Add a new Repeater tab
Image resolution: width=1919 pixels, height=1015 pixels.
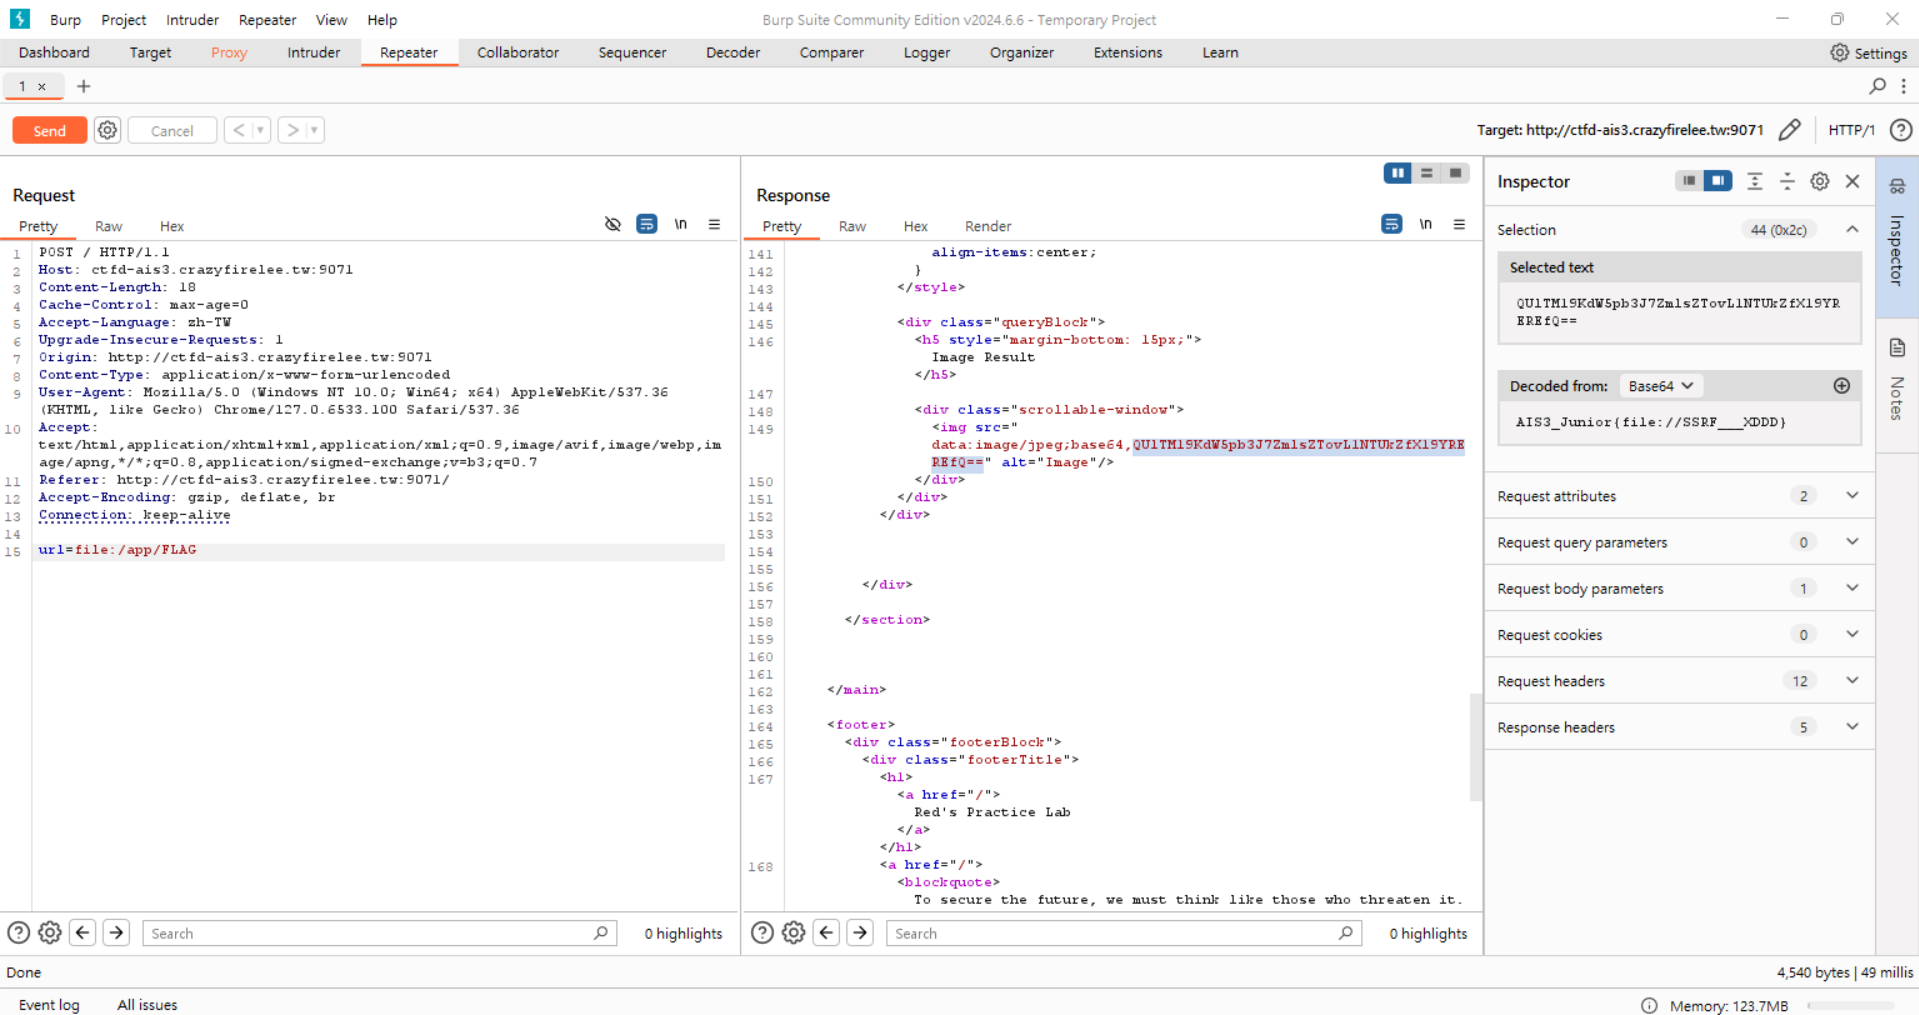(84, 86)
